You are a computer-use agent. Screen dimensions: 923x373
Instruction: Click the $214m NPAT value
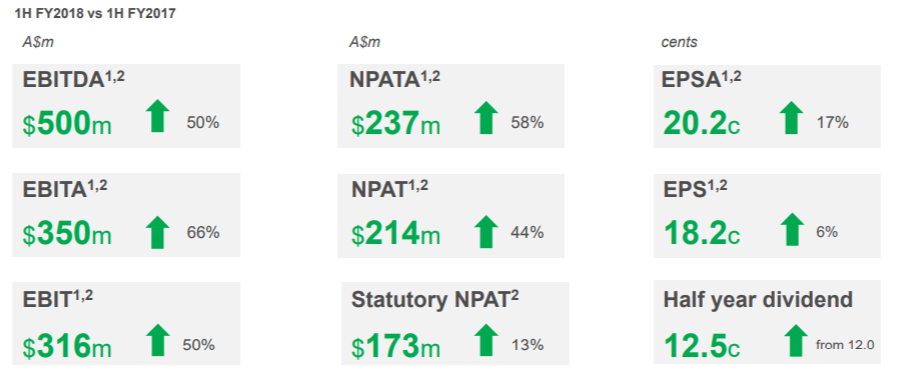(396, 233)
